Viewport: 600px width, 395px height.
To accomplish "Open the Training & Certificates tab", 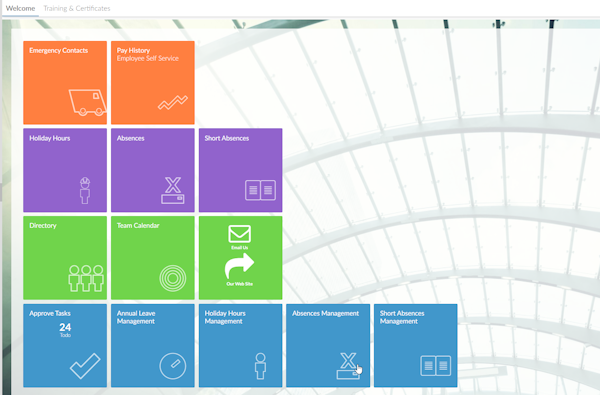I will point(77,8).
